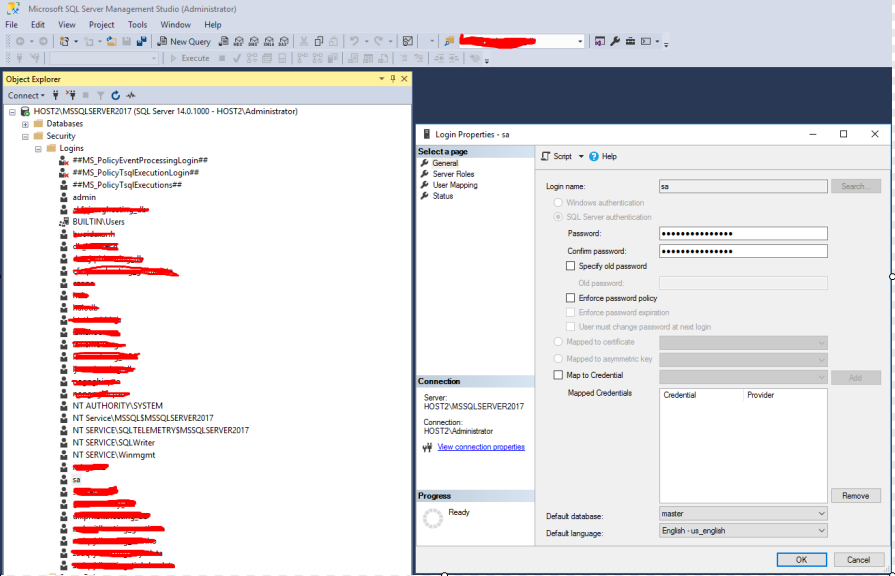
Task: Click the Undo icon on the toolbar
Action: click(x=355, y=41)
